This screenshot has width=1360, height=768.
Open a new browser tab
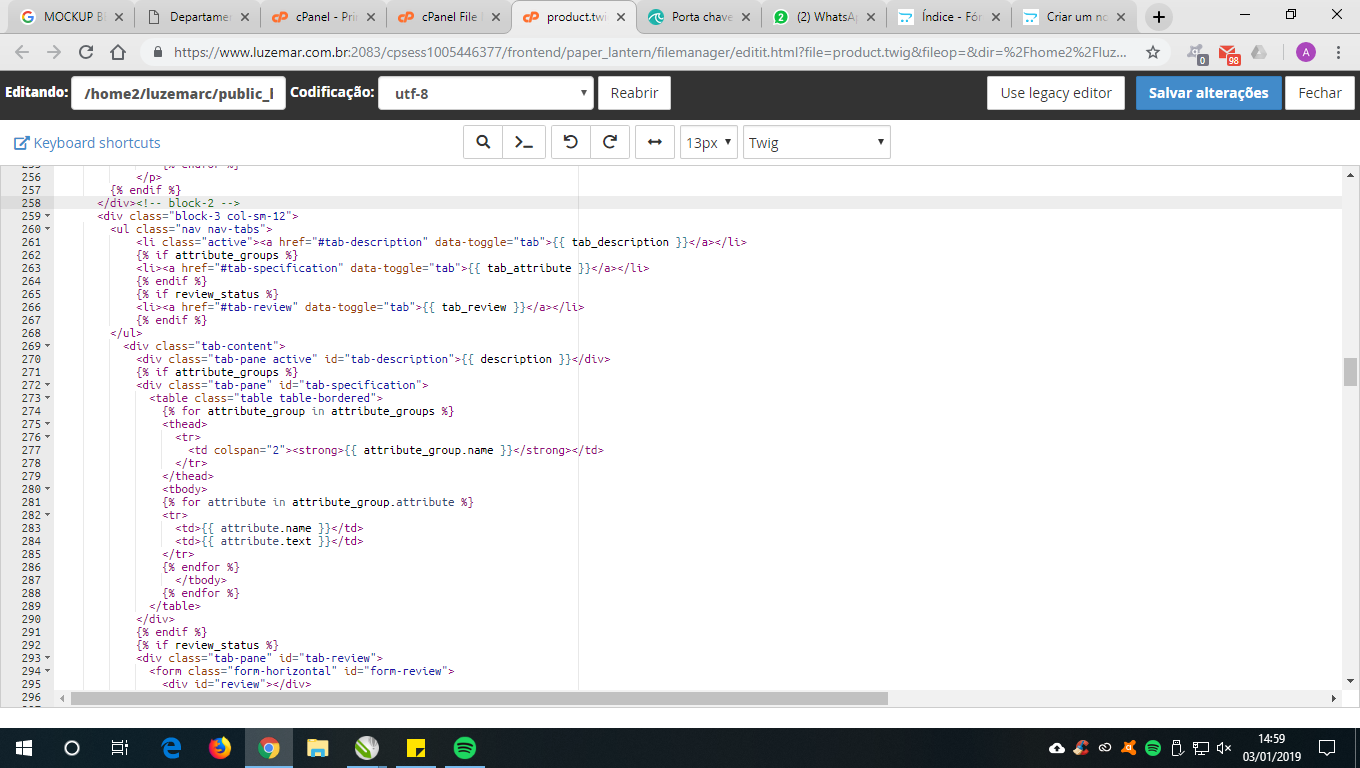[1159, 17]
